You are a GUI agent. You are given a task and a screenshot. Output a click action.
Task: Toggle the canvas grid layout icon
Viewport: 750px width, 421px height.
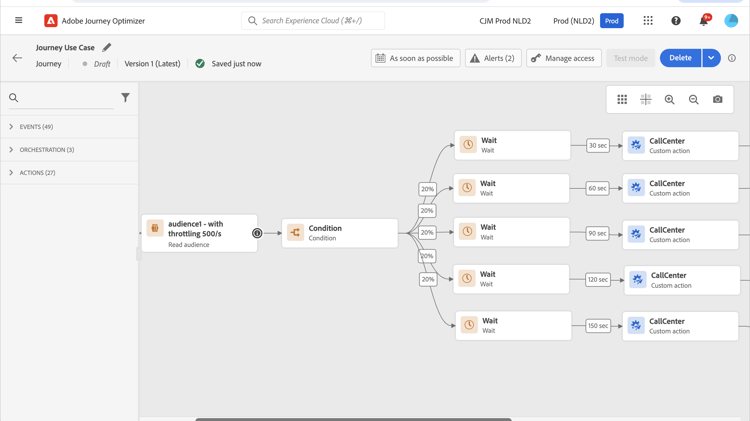(x=622, y=100)
